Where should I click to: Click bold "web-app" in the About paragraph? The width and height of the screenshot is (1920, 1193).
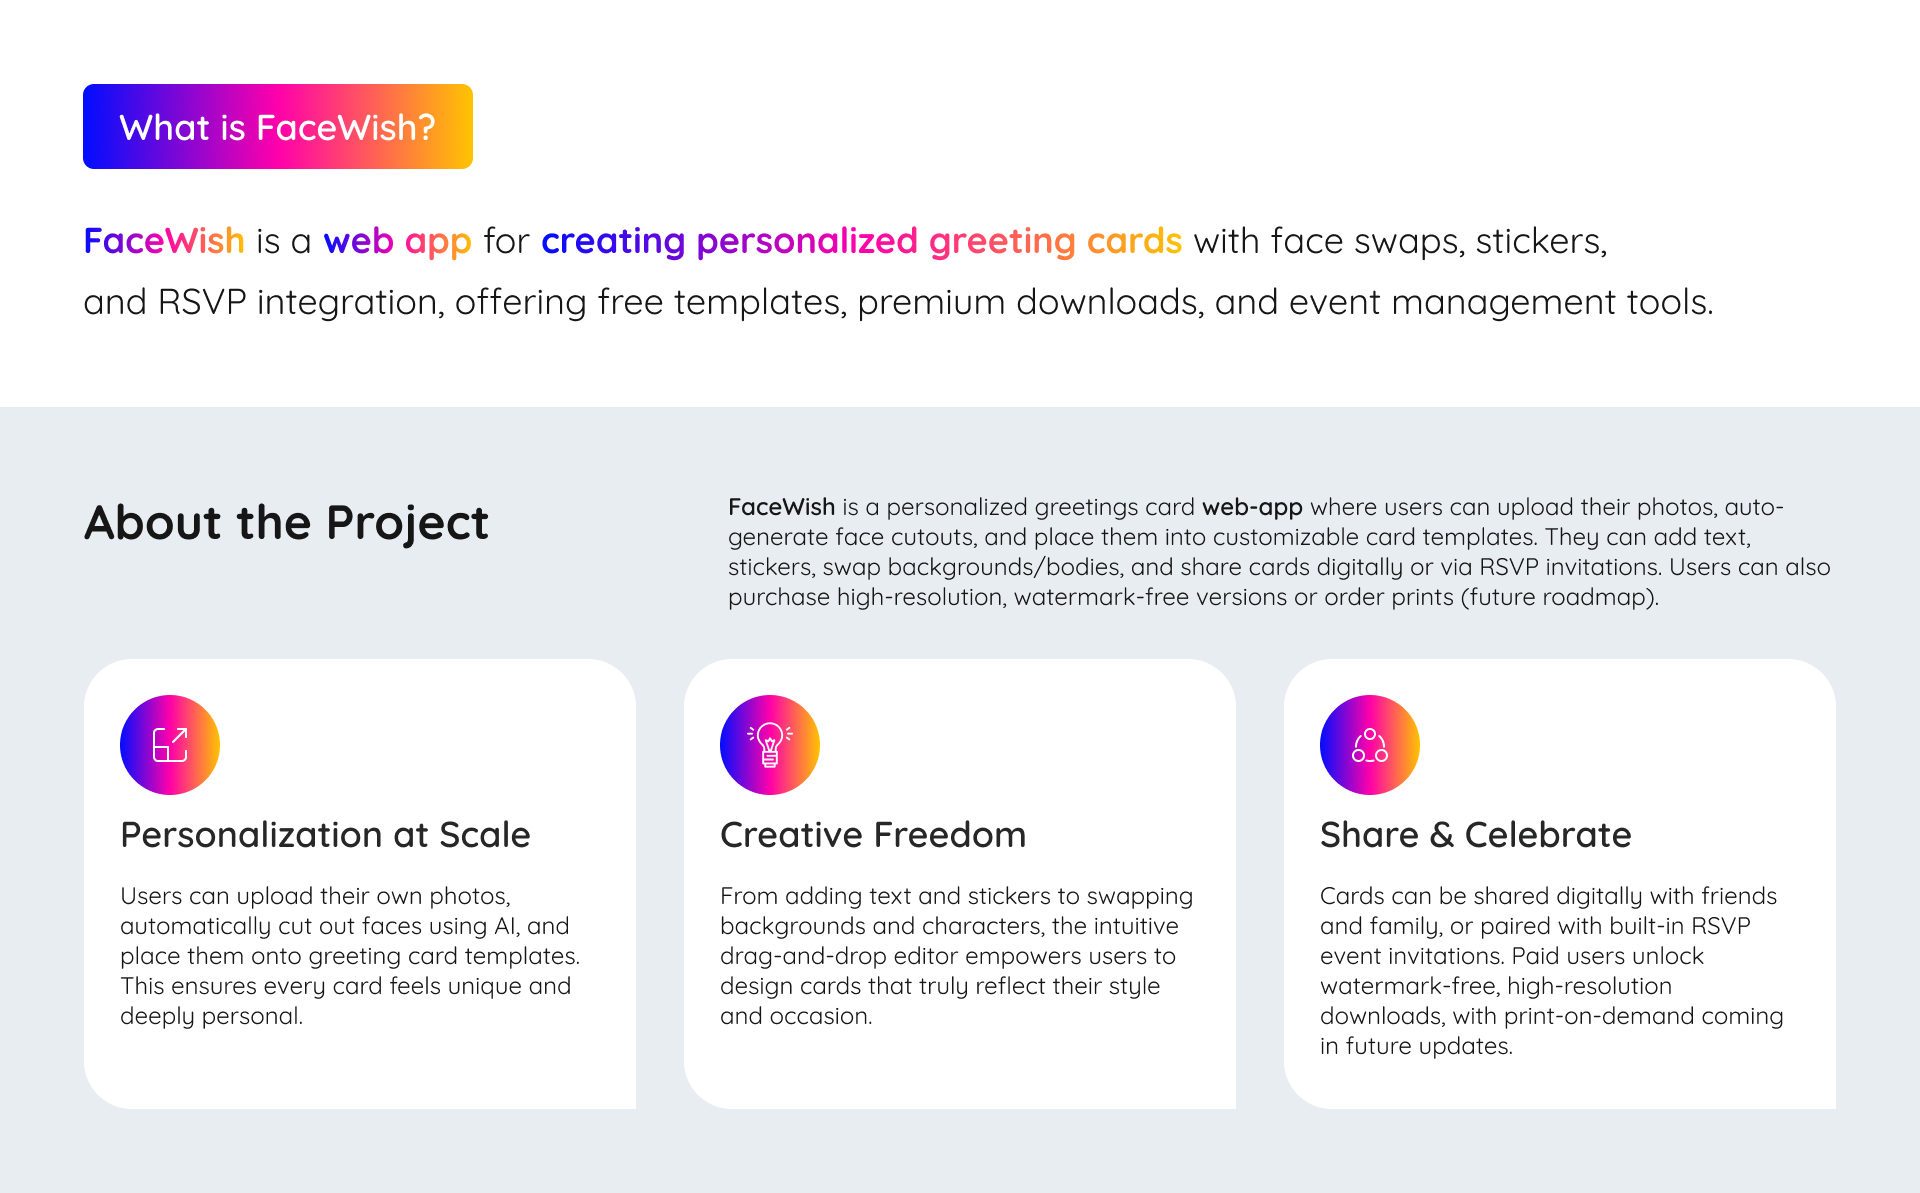click(x=1252, y=507)
